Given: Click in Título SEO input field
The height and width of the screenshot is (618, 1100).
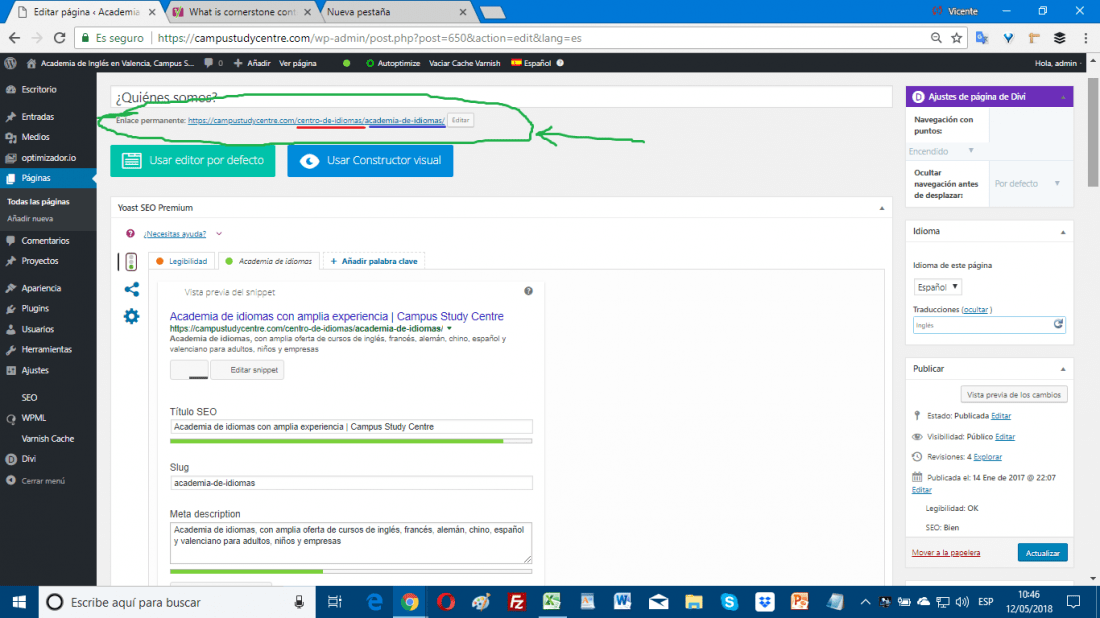Looking at the screenshot, I should pos(351,426).
